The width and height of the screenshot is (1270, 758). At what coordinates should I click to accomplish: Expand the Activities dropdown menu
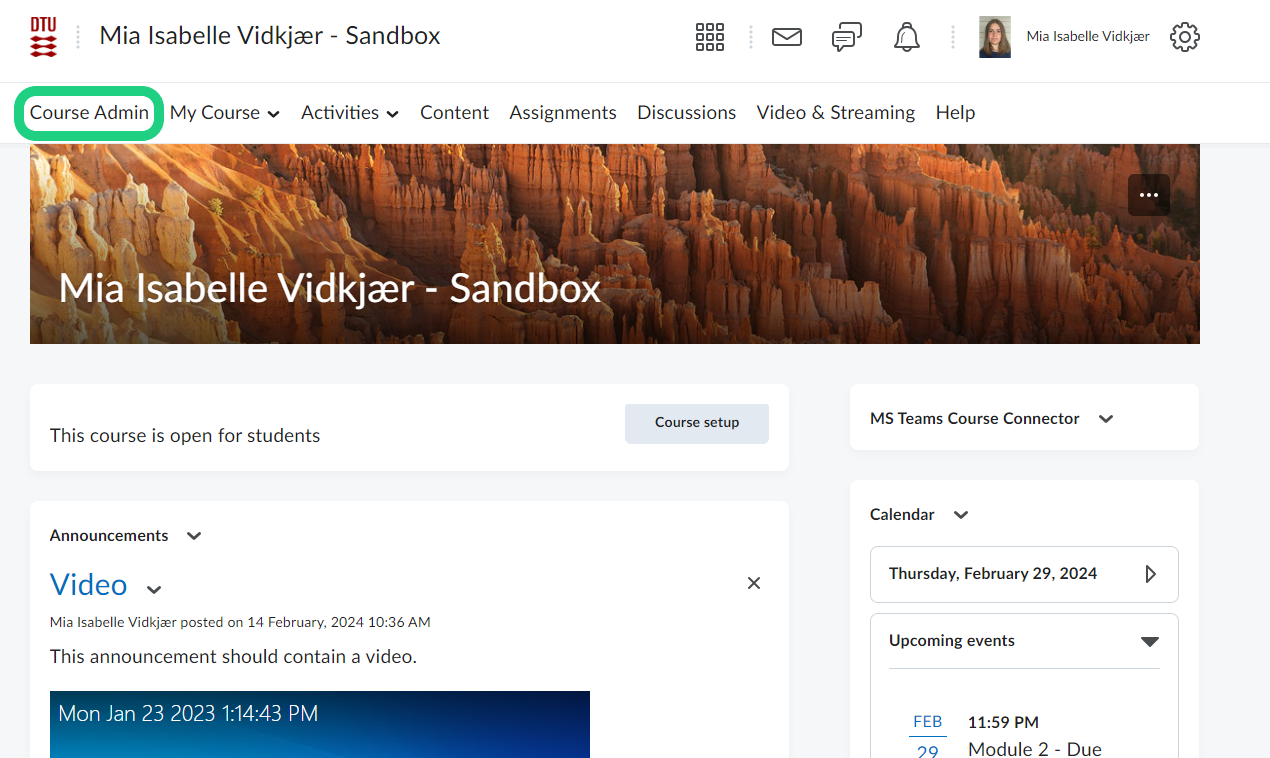[349, 113]
